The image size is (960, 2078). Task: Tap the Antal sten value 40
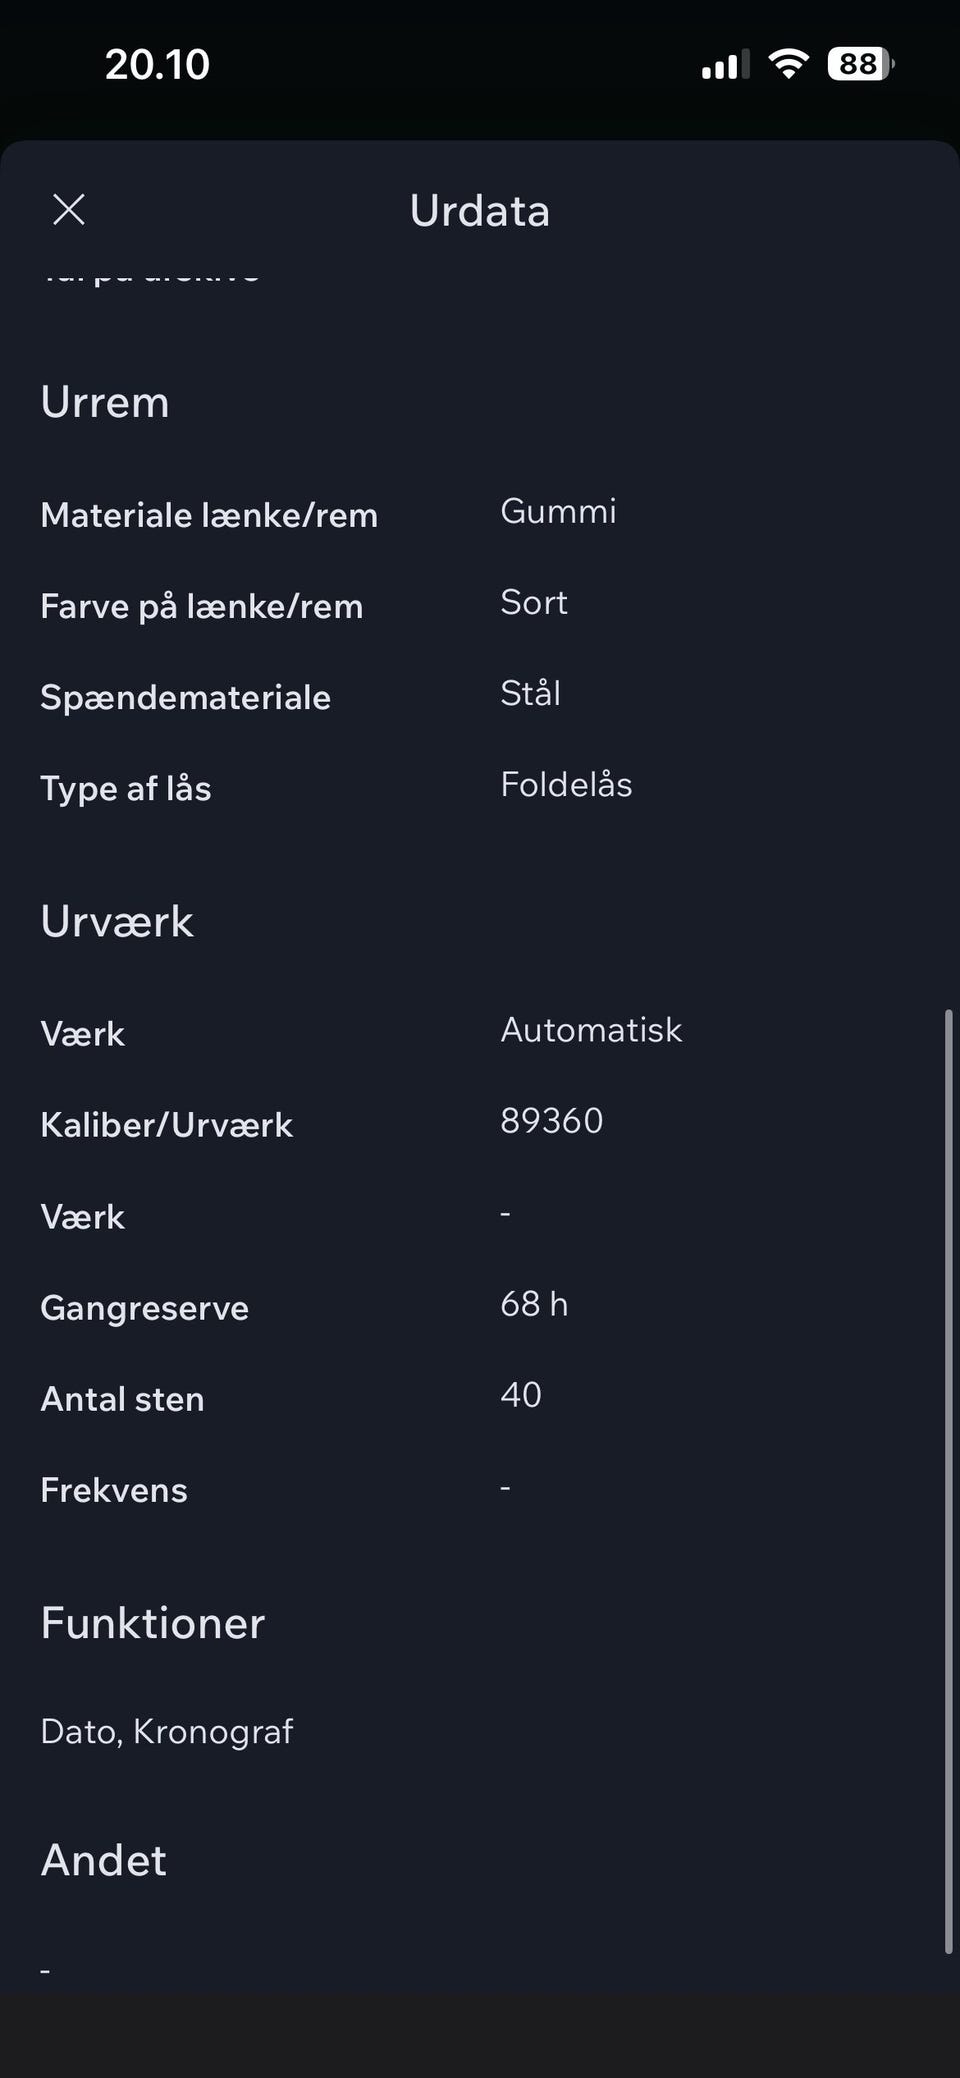coord(521,1395)
